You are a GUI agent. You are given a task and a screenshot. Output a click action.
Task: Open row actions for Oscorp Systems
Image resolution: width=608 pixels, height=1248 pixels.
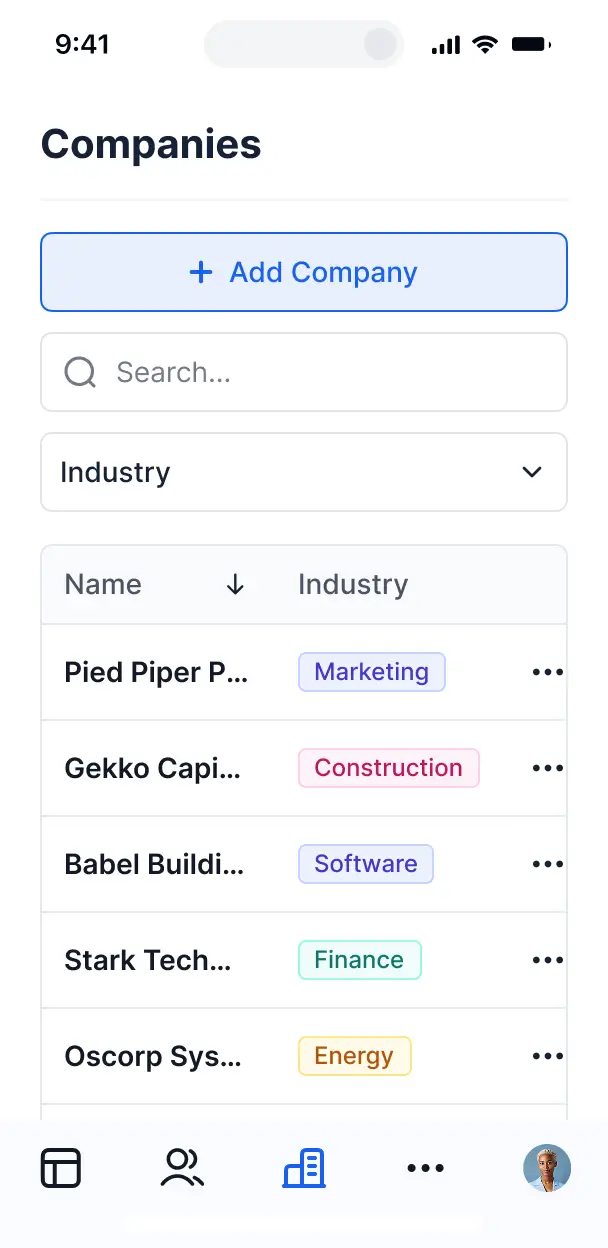pyautogui.click(x=547, y=1056)
